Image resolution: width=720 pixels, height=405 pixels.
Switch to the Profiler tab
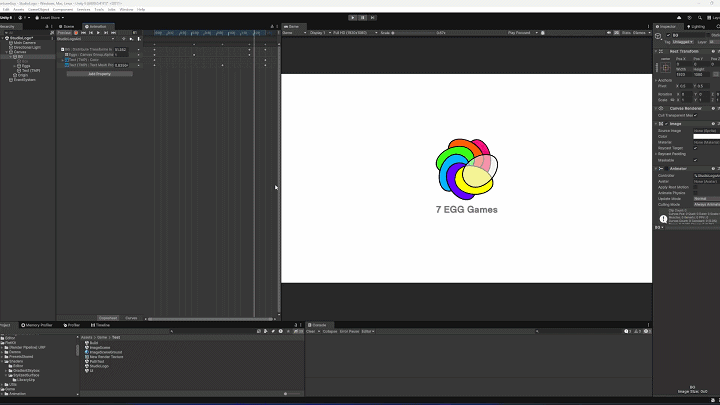[72, 325]
